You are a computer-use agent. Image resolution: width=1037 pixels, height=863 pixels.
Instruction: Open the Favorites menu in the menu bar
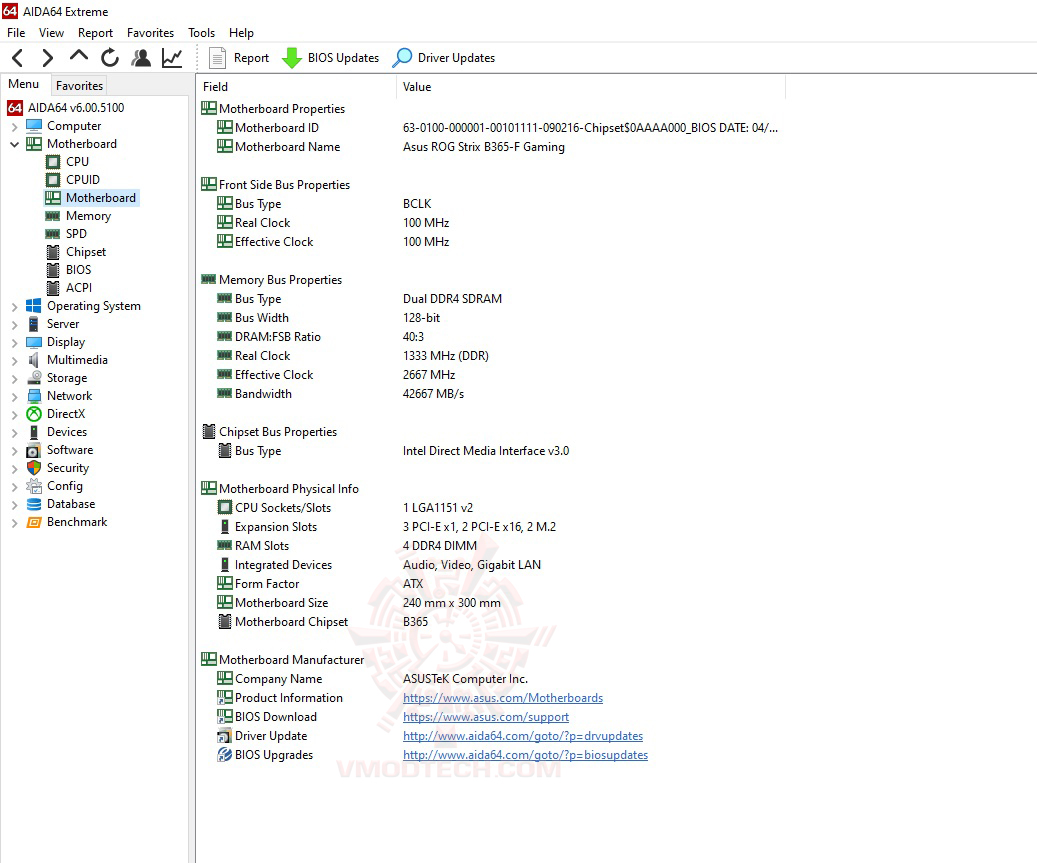pyautogui.click(x=150, y=32)
